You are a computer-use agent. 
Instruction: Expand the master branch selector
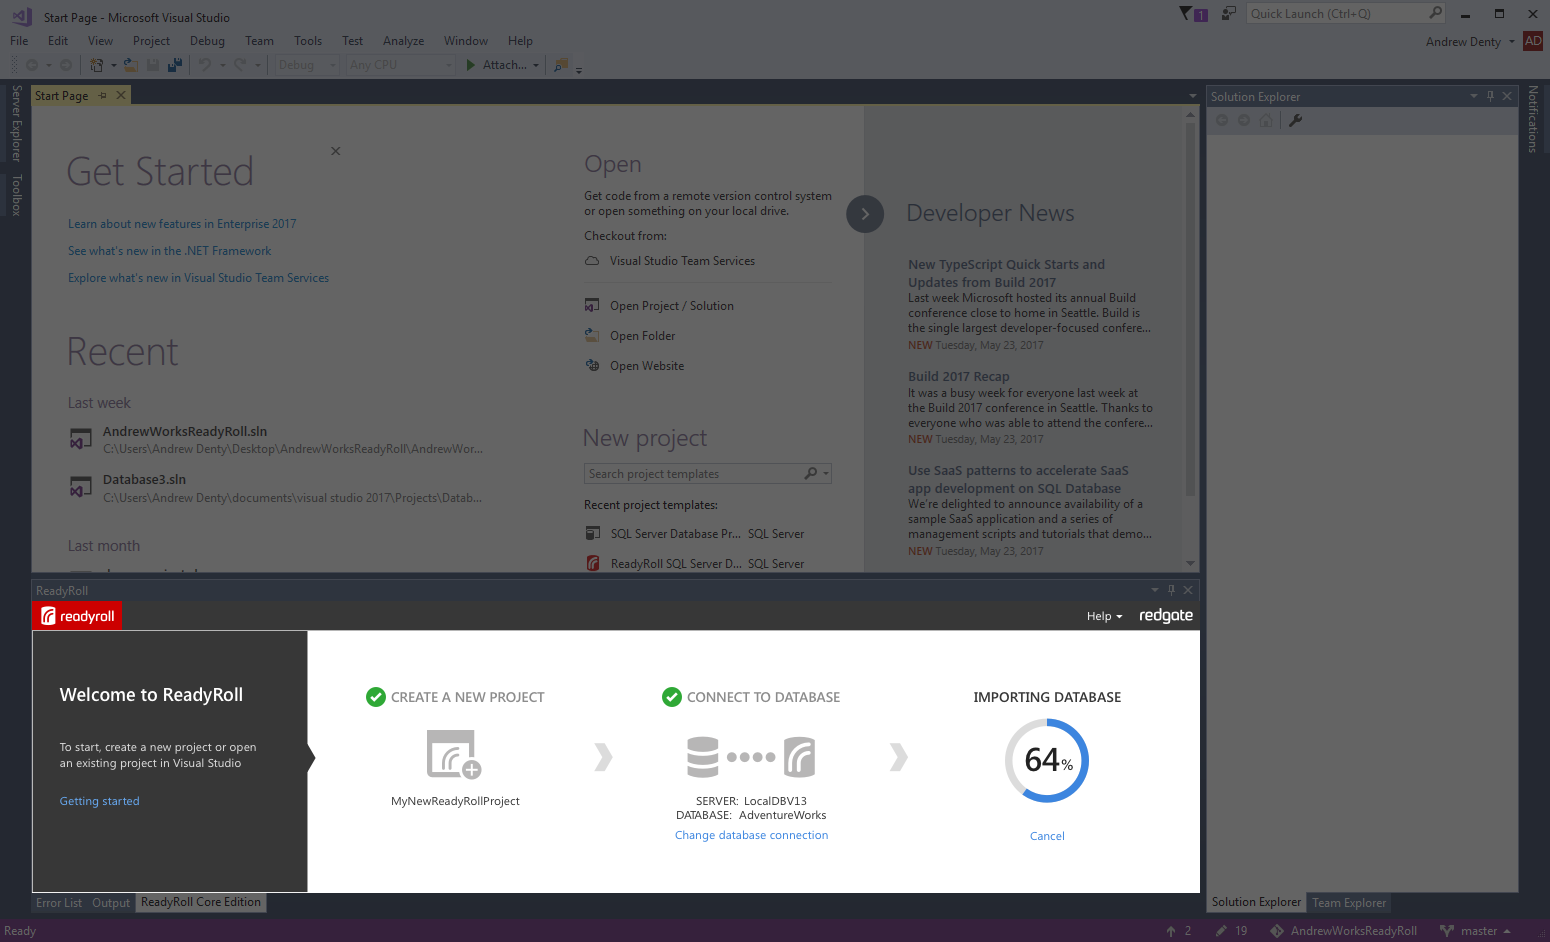coord(1484,931)
